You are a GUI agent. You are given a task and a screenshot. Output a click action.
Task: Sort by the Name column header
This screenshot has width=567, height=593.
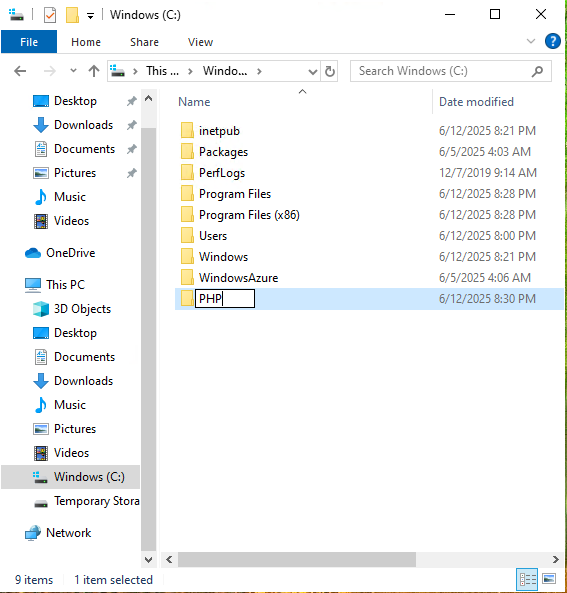(x=194, y=102)
